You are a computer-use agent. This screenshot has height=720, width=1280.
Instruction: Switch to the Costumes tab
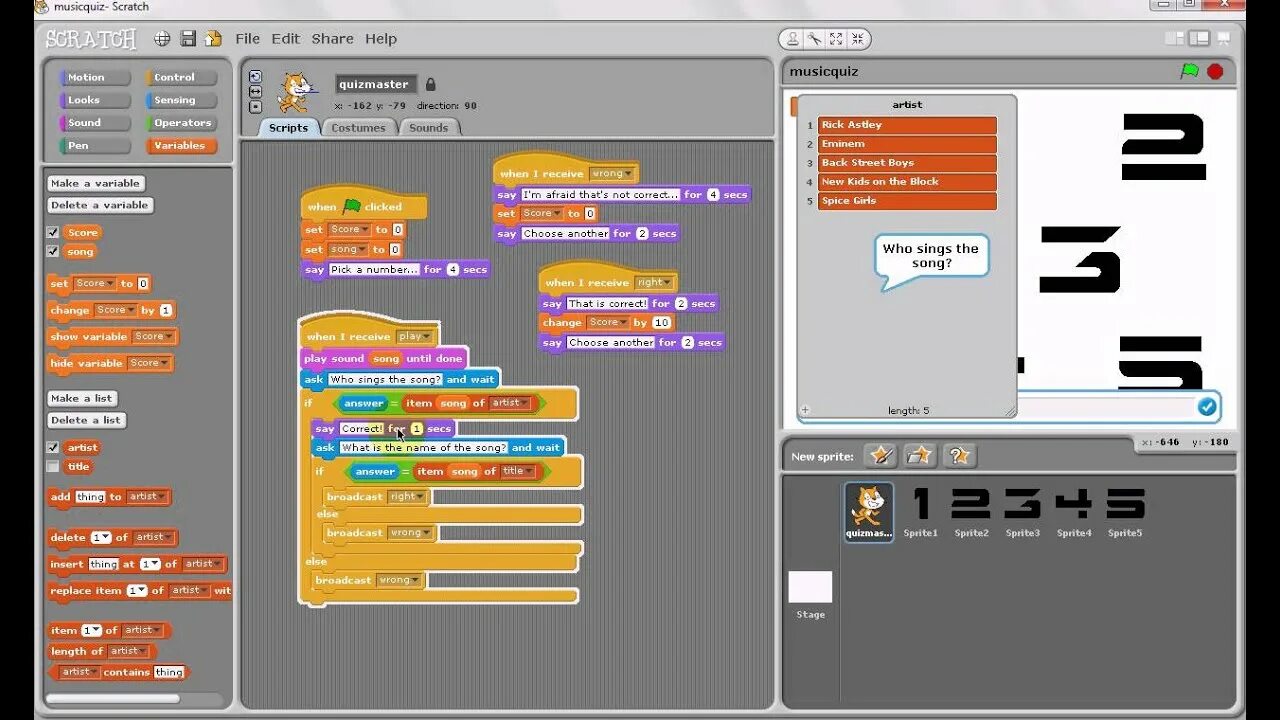pos(358,128)
